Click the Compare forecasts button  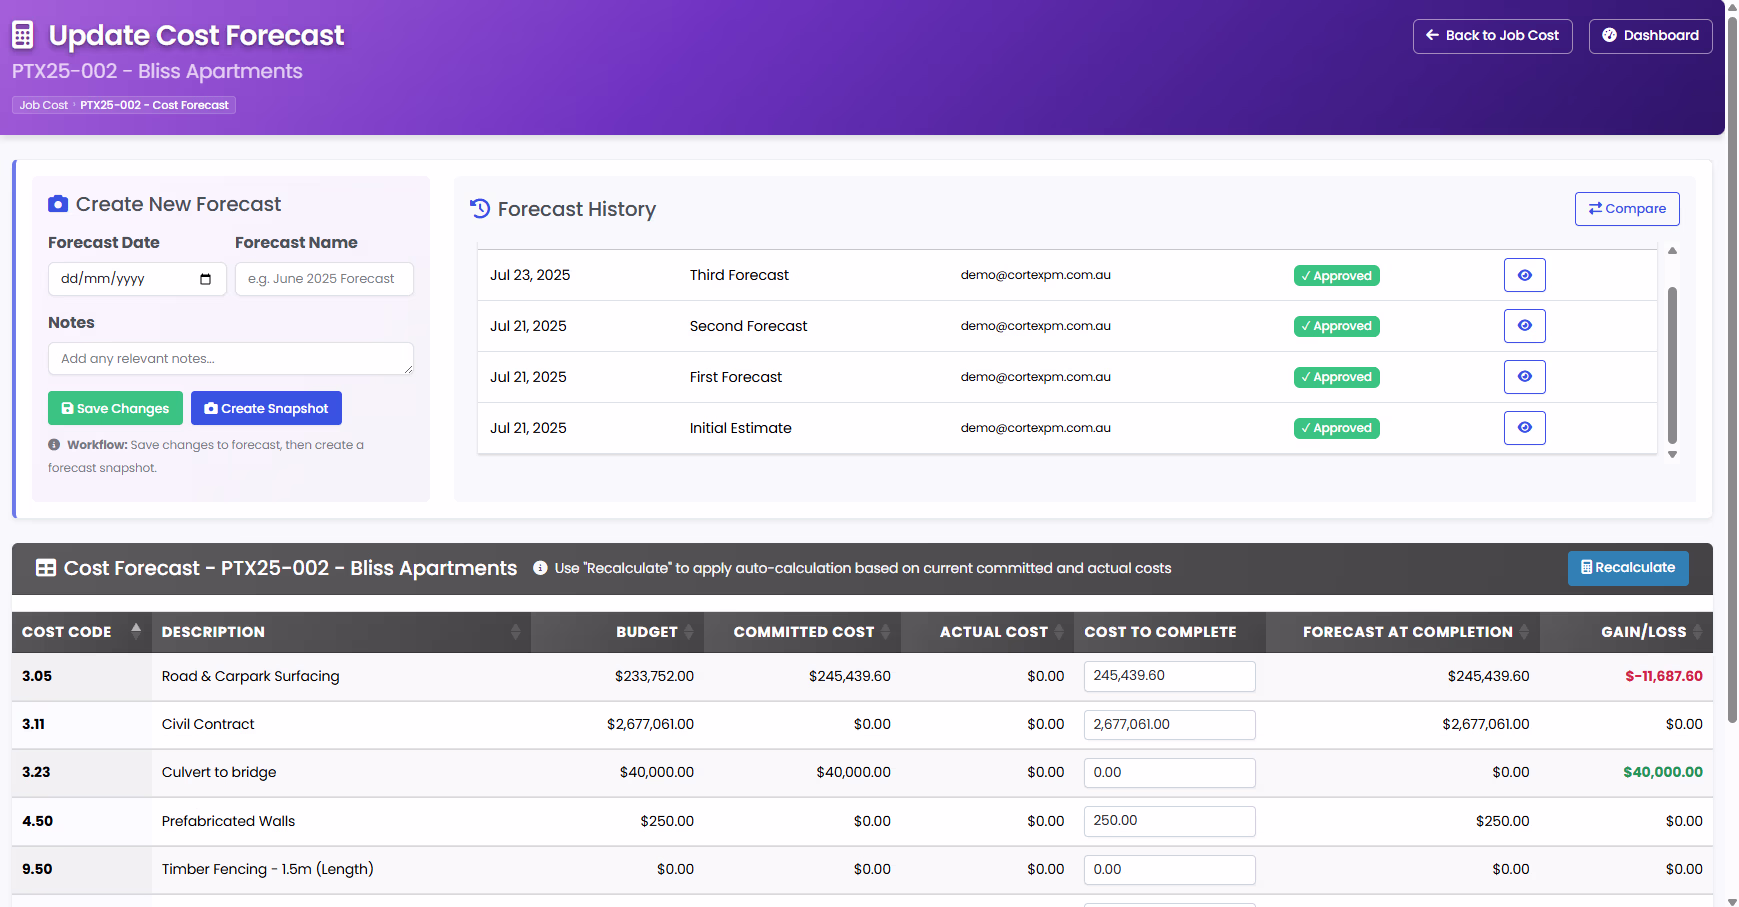[x=1627, y=209]
